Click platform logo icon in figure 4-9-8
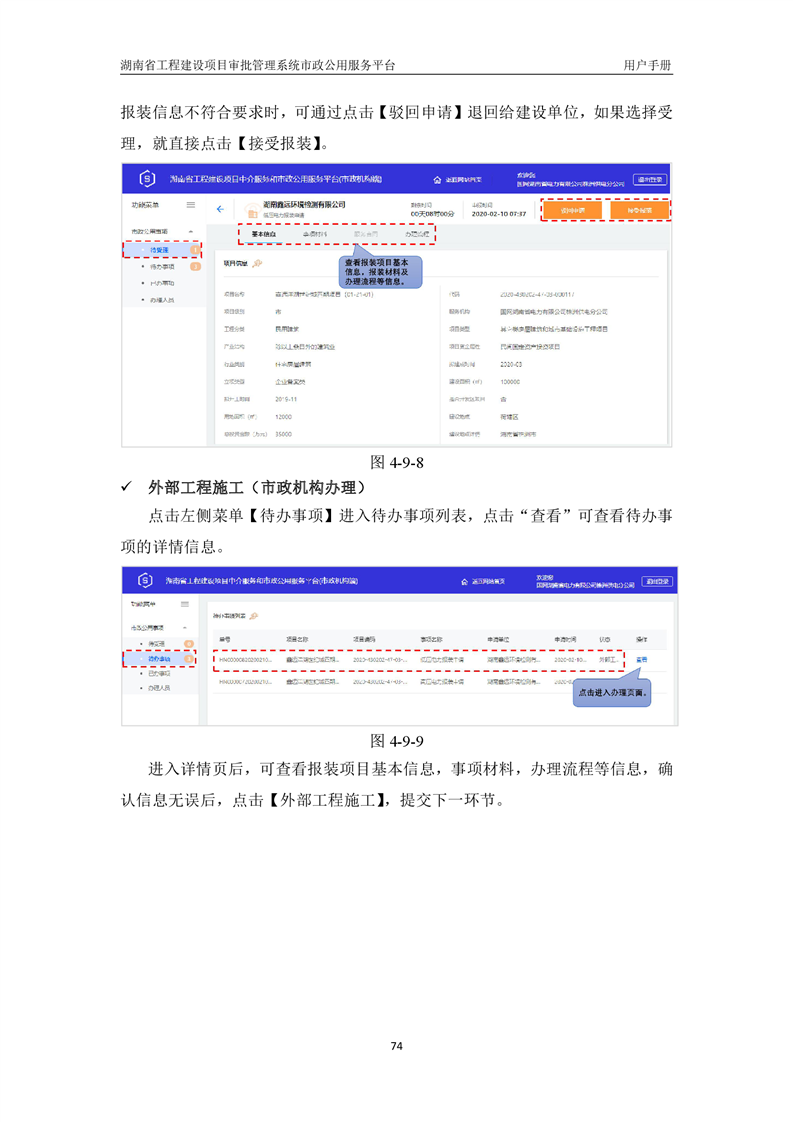 click(147, 179)
